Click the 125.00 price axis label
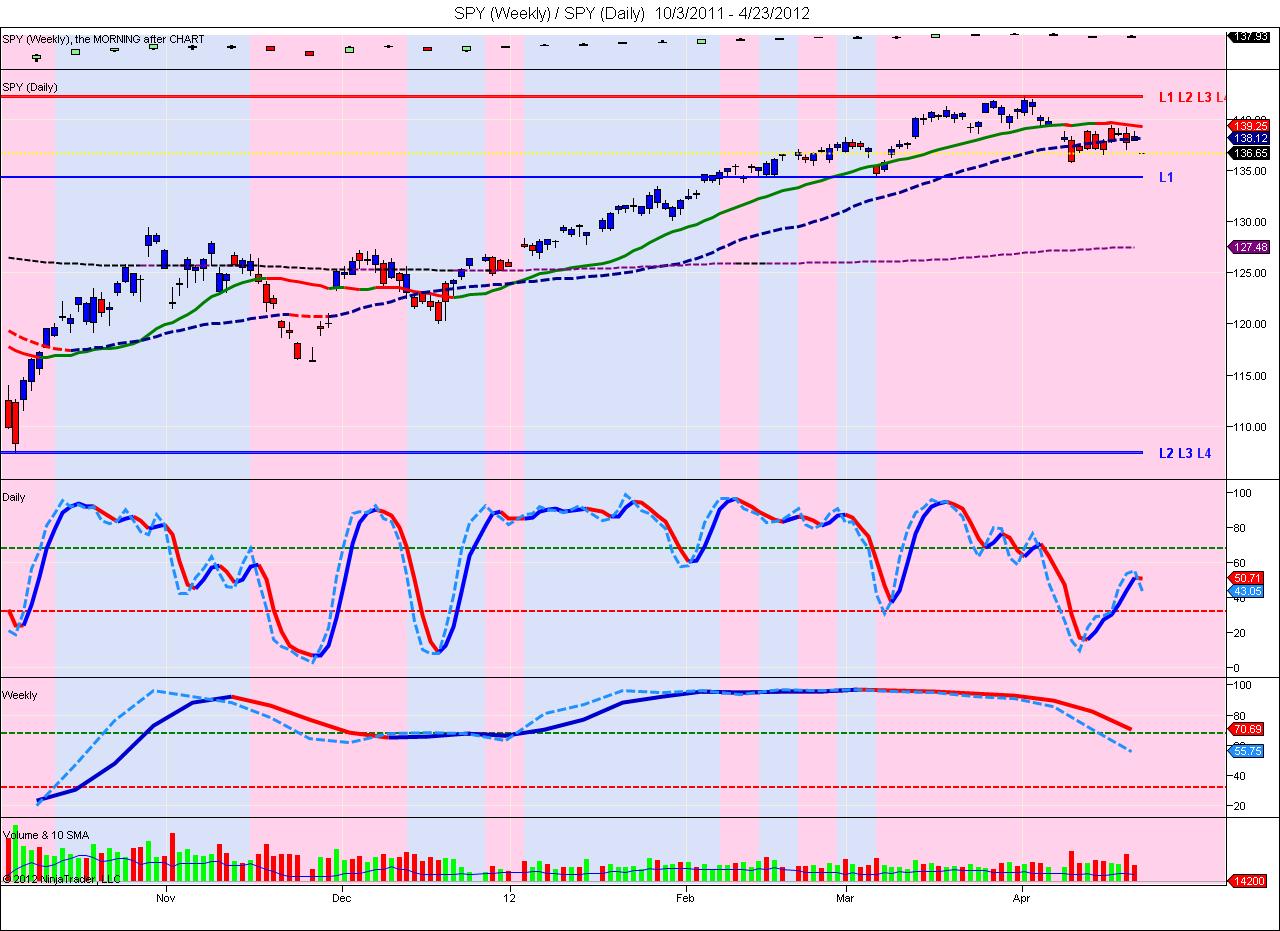This screenshot has height=931, width=1280. pos(1248,273)
